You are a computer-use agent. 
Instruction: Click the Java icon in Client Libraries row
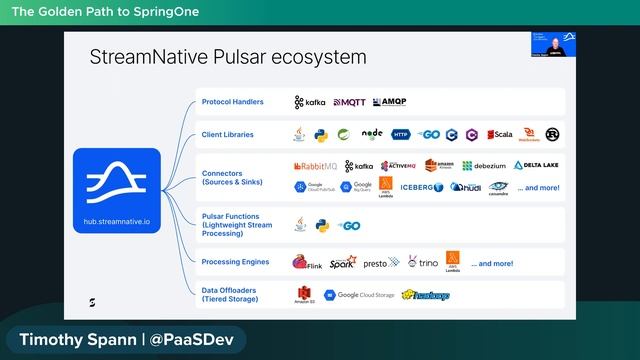pos(299,134)
